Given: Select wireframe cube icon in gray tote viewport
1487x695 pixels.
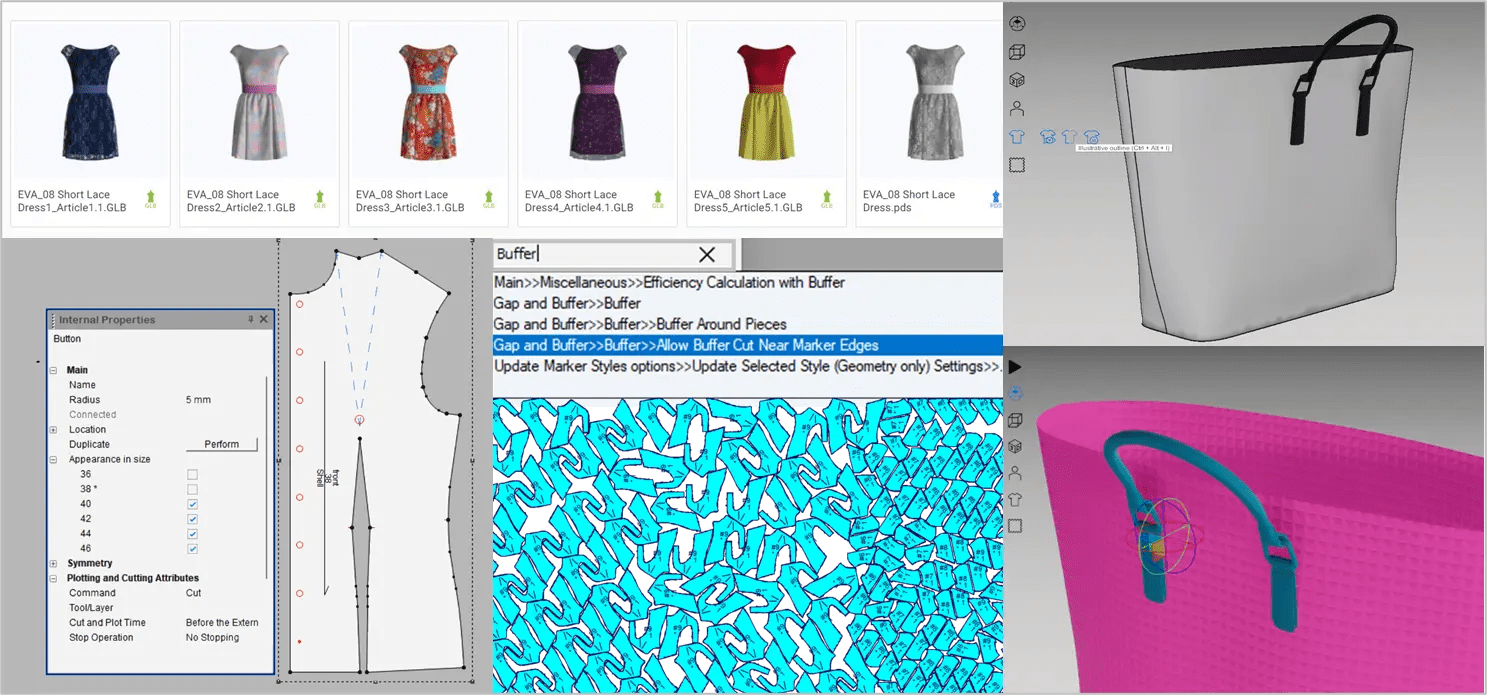Looking at the screenshot, I should pos(1017,52).
